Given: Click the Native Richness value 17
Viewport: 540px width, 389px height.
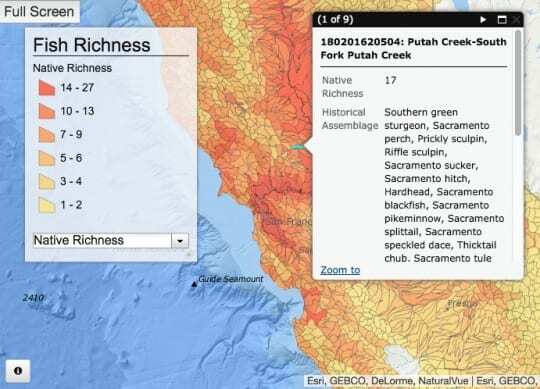Looking at the screenshot, I should tap(390, 80).
